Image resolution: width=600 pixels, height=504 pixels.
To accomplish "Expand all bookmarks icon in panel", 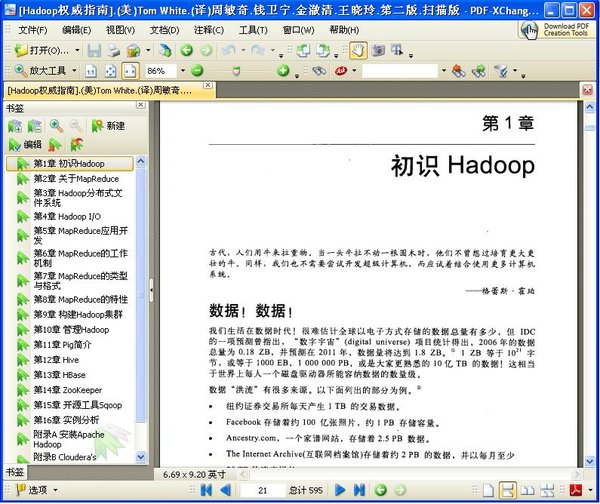I will coord(14,126).
